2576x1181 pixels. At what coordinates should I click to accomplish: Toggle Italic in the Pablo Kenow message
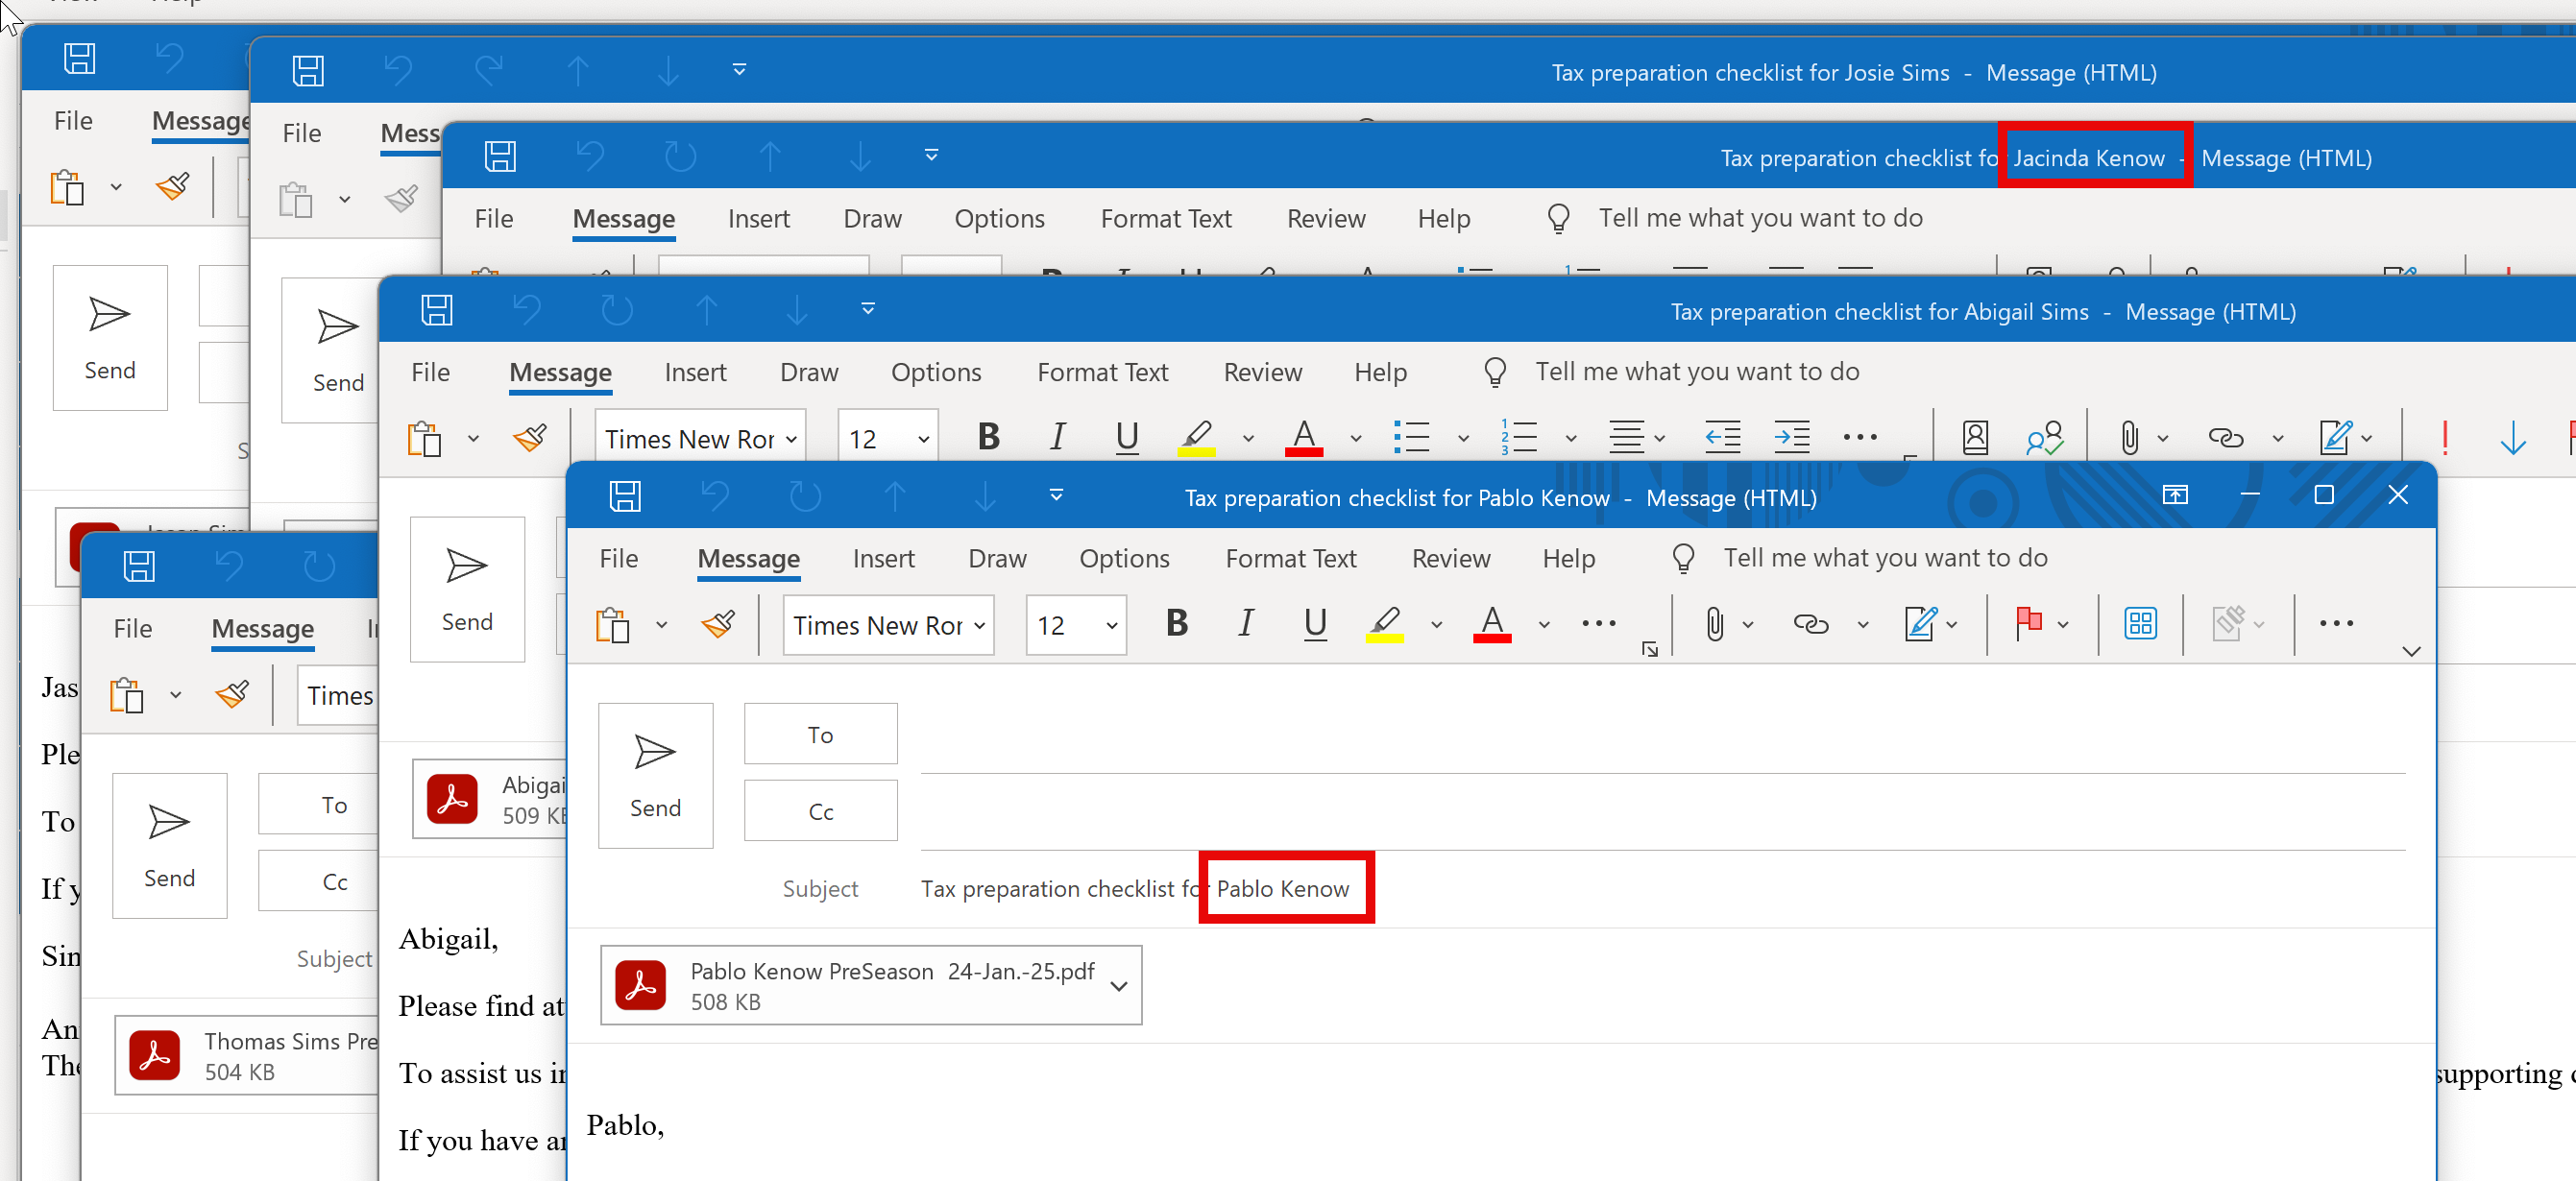(x=1245, y=624)
